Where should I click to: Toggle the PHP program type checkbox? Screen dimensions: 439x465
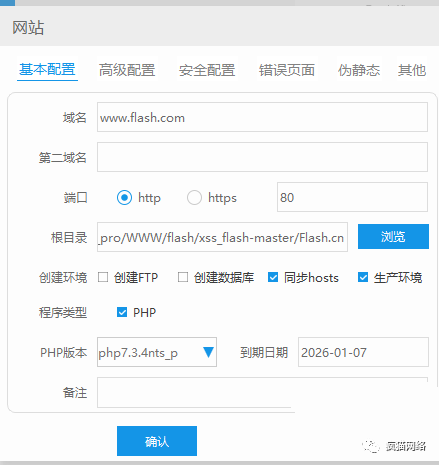tap(122, 312)
